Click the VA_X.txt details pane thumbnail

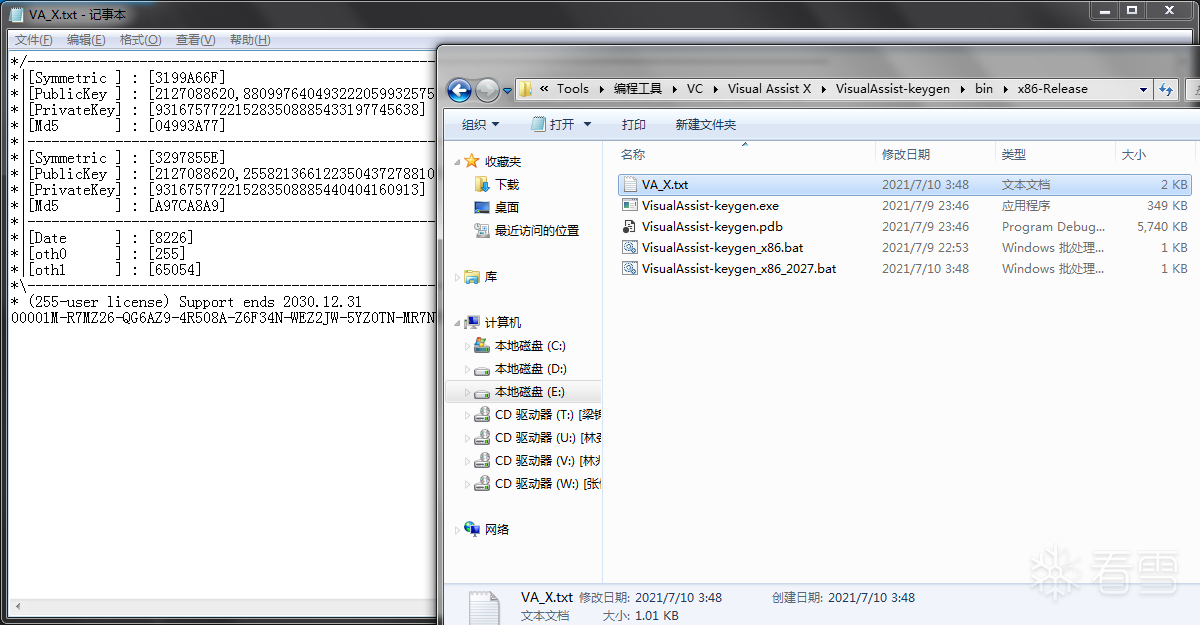[484, 606]
